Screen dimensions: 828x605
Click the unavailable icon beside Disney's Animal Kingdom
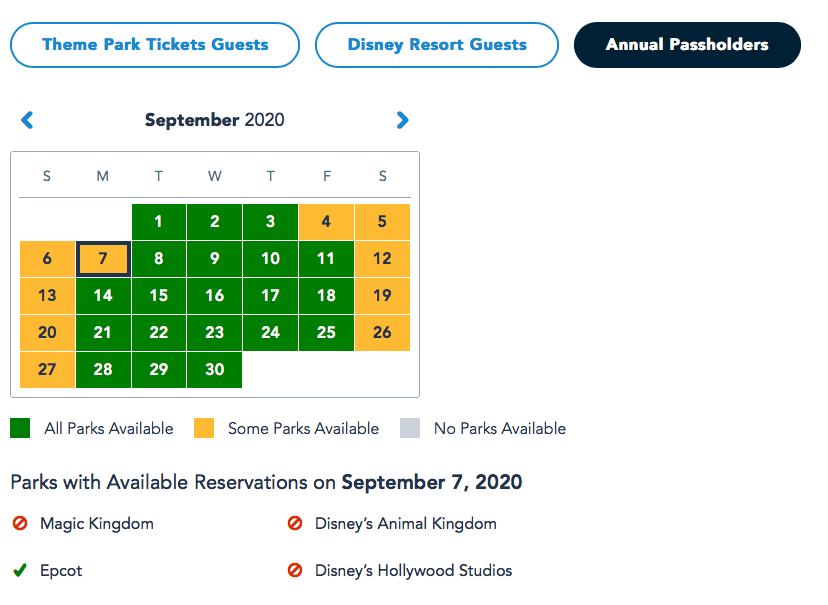295,523
